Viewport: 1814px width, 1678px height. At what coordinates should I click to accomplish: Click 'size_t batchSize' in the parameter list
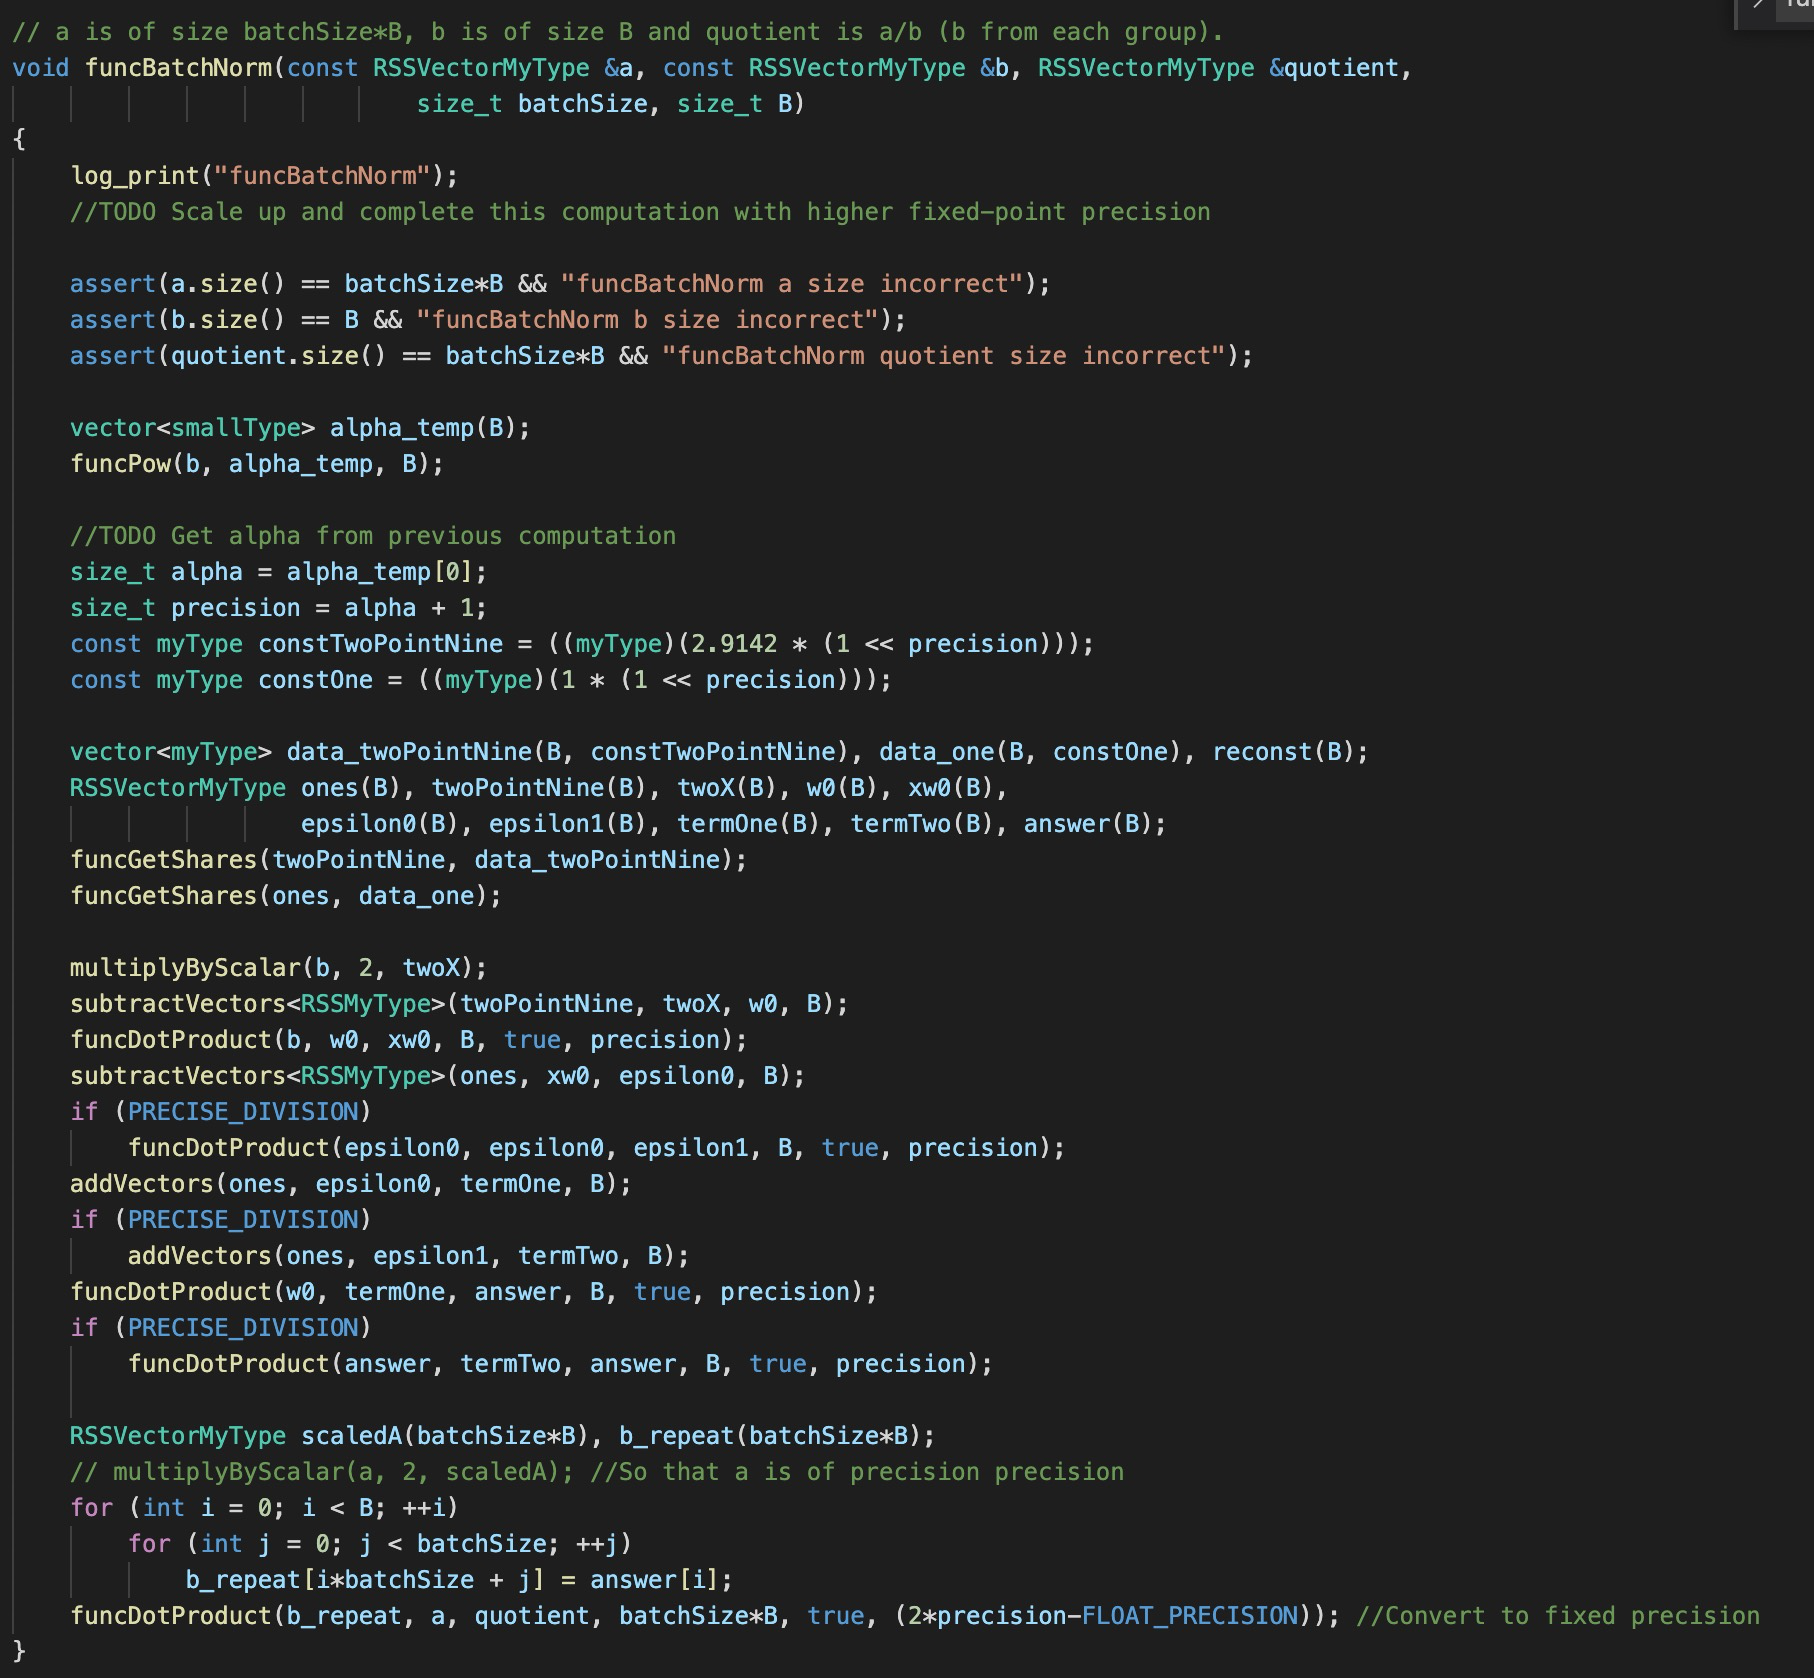[531, 104]
